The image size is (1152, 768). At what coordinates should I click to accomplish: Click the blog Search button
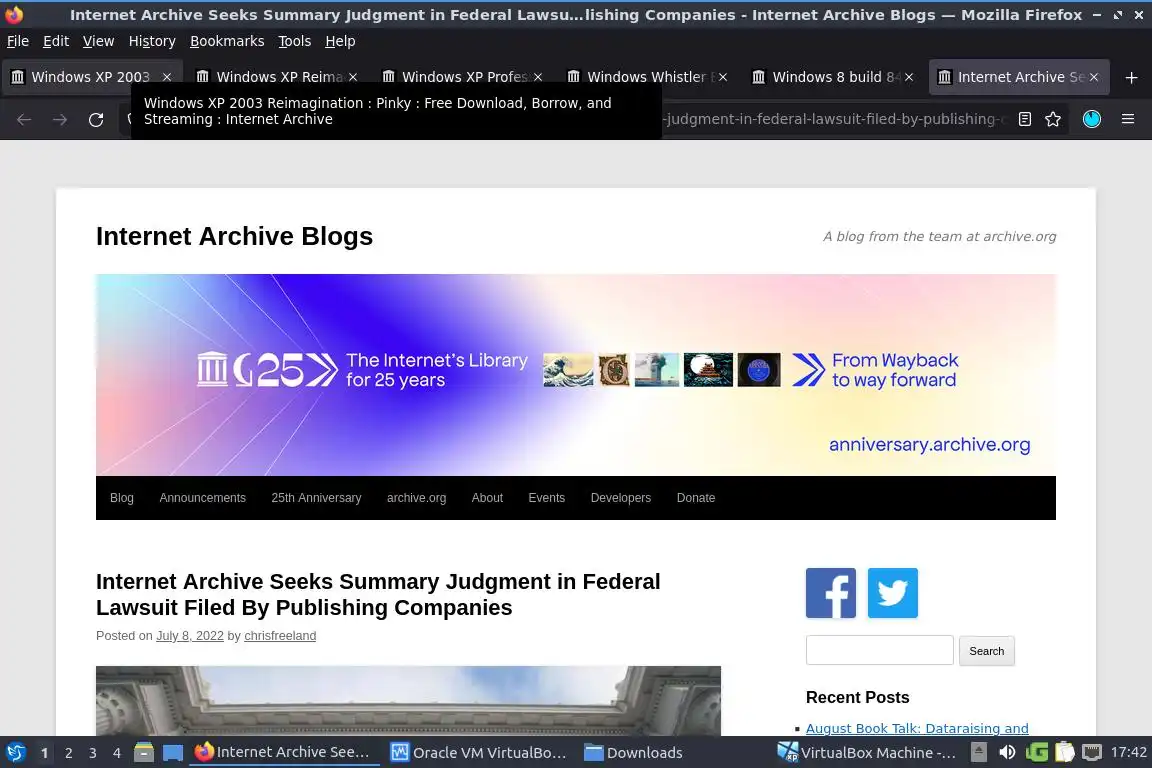click(987, 651)
